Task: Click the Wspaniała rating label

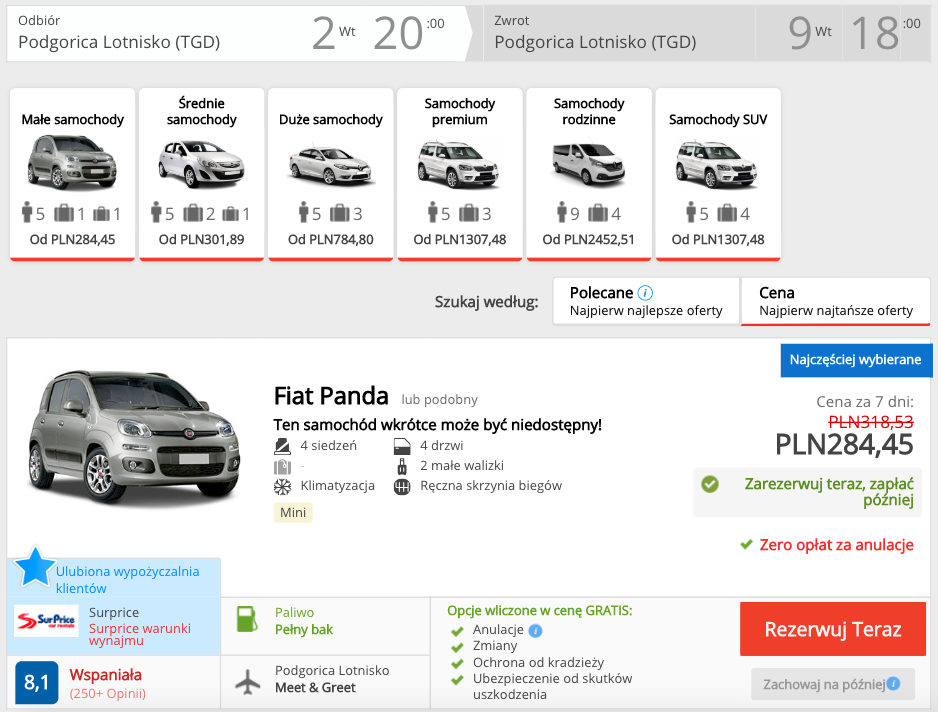Action: (105, 675)
